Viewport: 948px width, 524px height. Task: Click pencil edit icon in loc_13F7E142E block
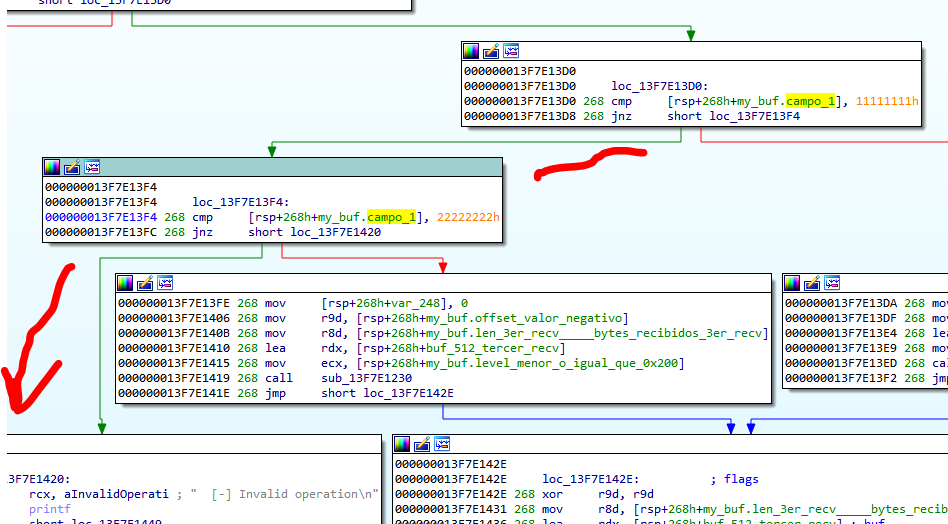pyautogui.click(x=422, y=444)
